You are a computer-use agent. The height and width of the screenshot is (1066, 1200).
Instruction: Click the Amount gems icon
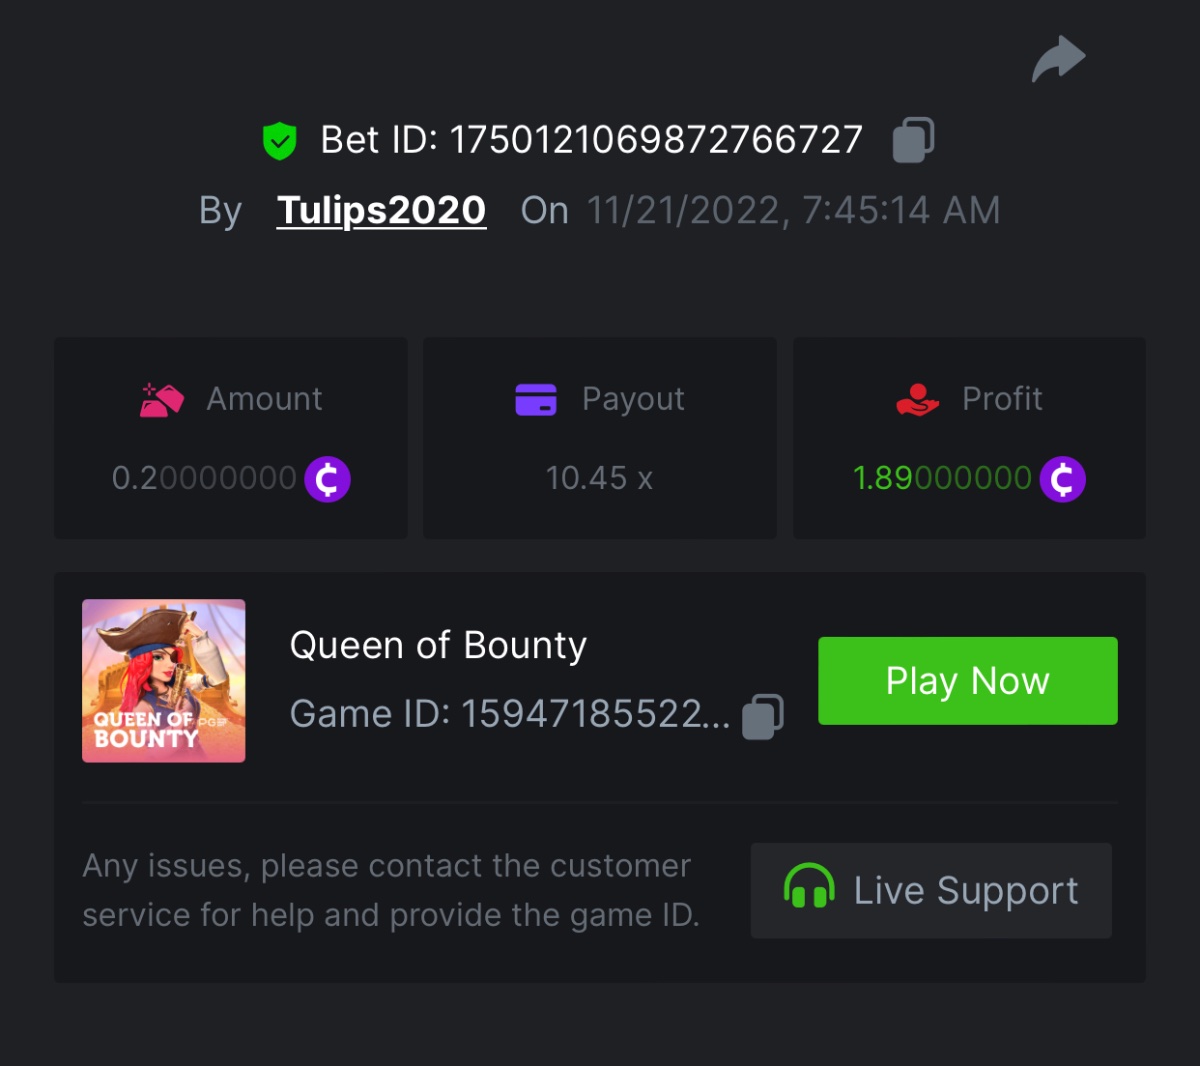pos(162,400)
